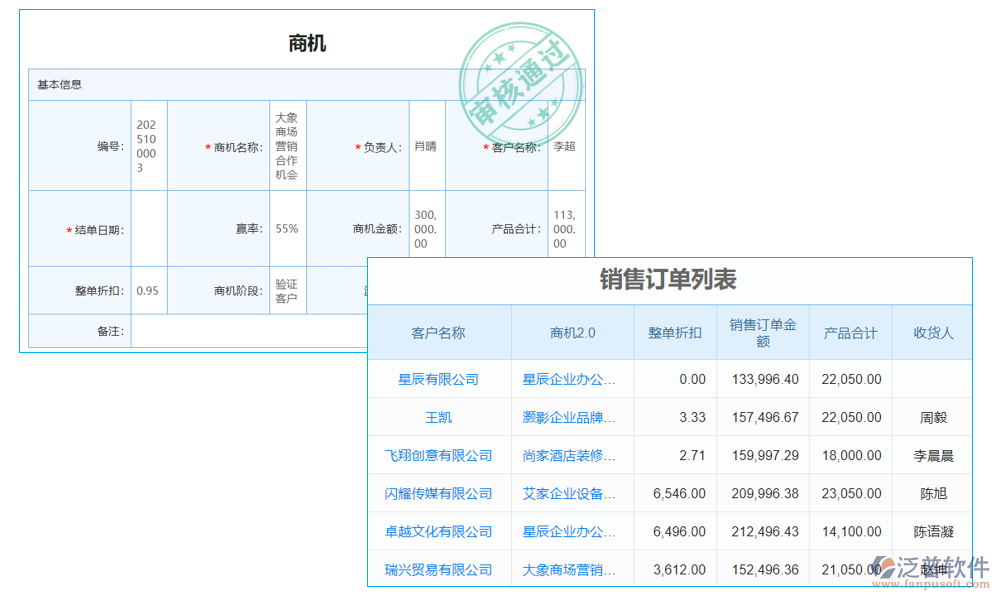
Task: Open the 瑞兴贸易有限公司 customer link
Action: (438, 569)
